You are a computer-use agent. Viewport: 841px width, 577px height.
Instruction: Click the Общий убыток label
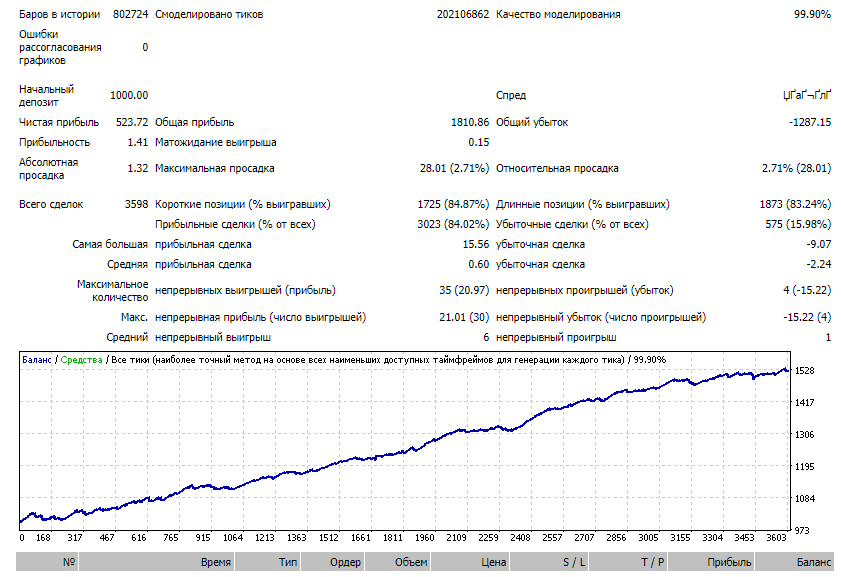[x=532, y=122]
